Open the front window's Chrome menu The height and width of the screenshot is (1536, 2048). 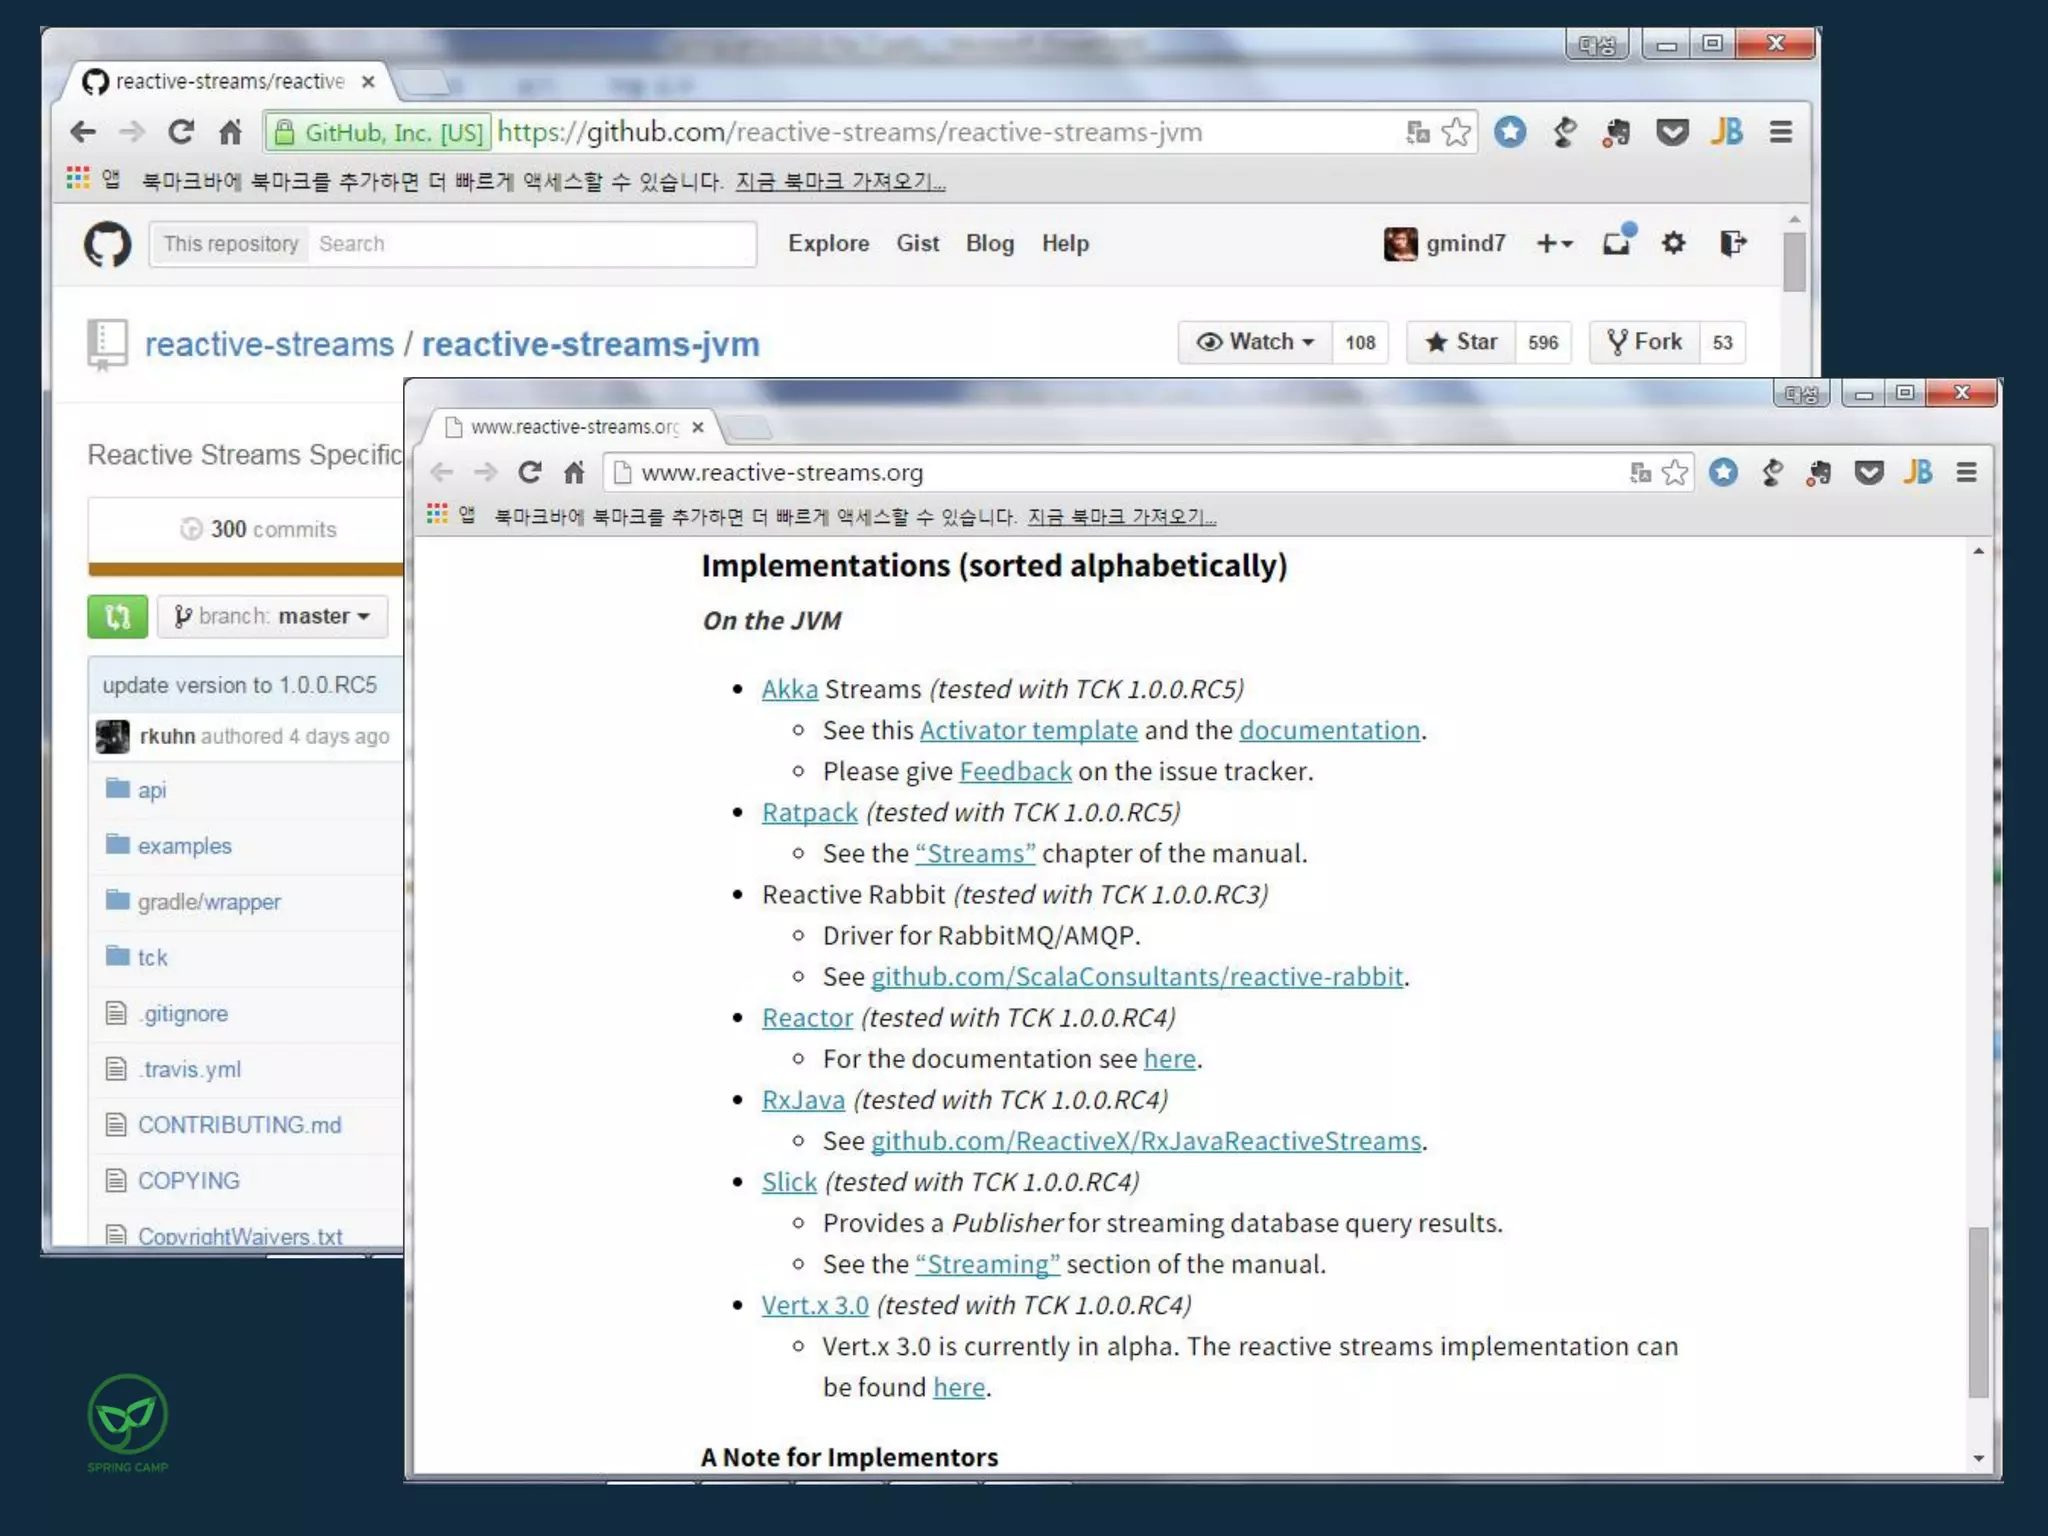coord(1966,472)
